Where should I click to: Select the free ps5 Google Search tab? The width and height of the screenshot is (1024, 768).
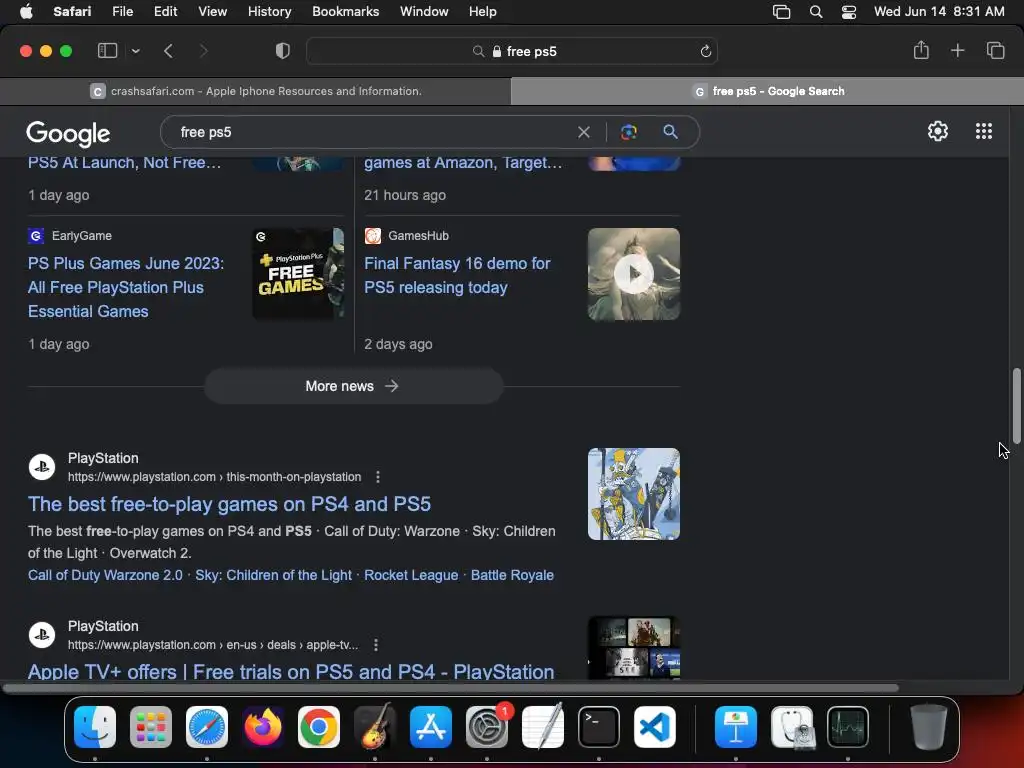tap(767, 91)
